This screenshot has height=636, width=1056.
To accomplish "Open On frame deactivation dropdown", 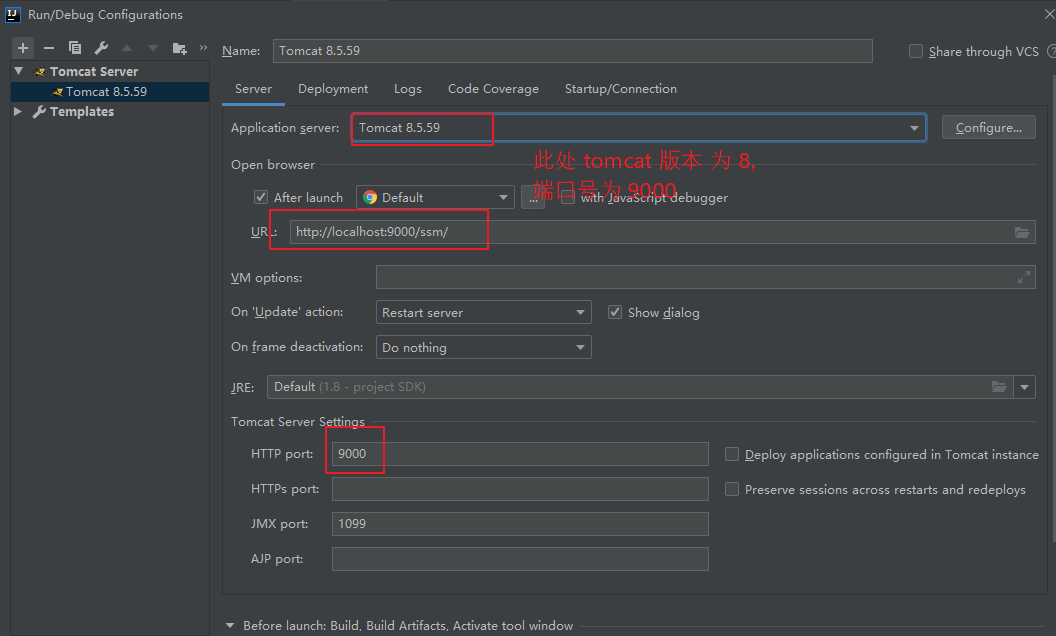I will coord(580,348).
